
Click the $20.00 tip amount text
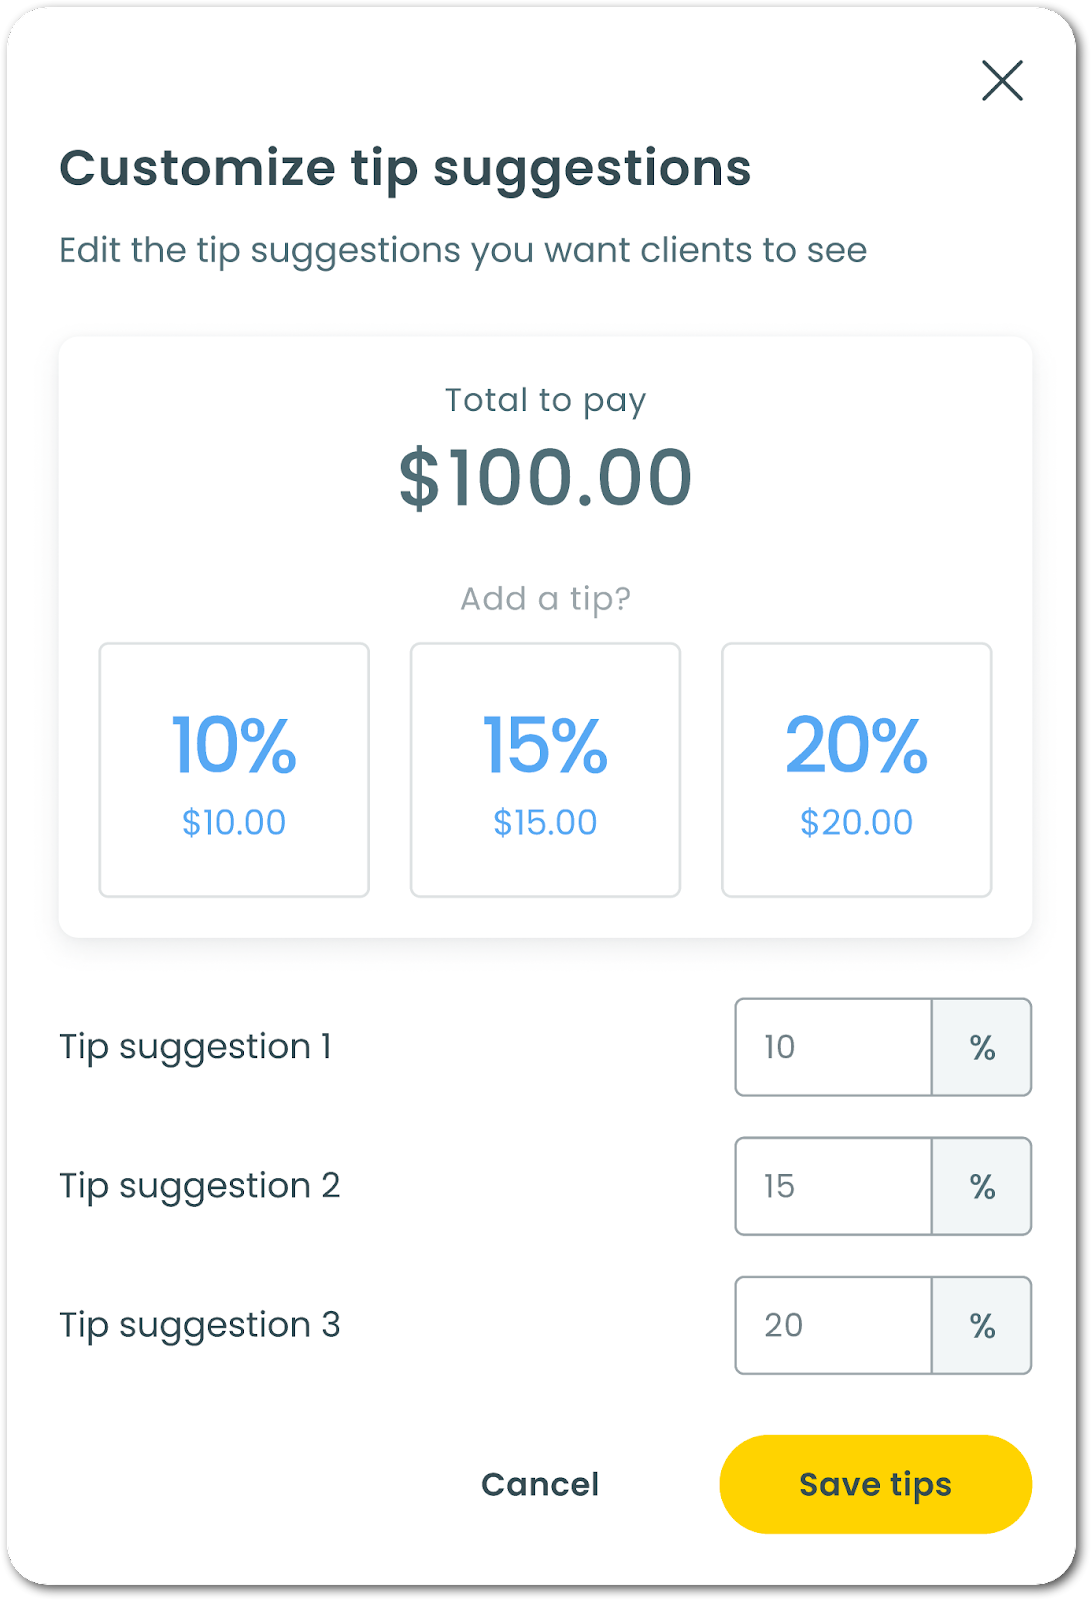(x=856, y=823)
